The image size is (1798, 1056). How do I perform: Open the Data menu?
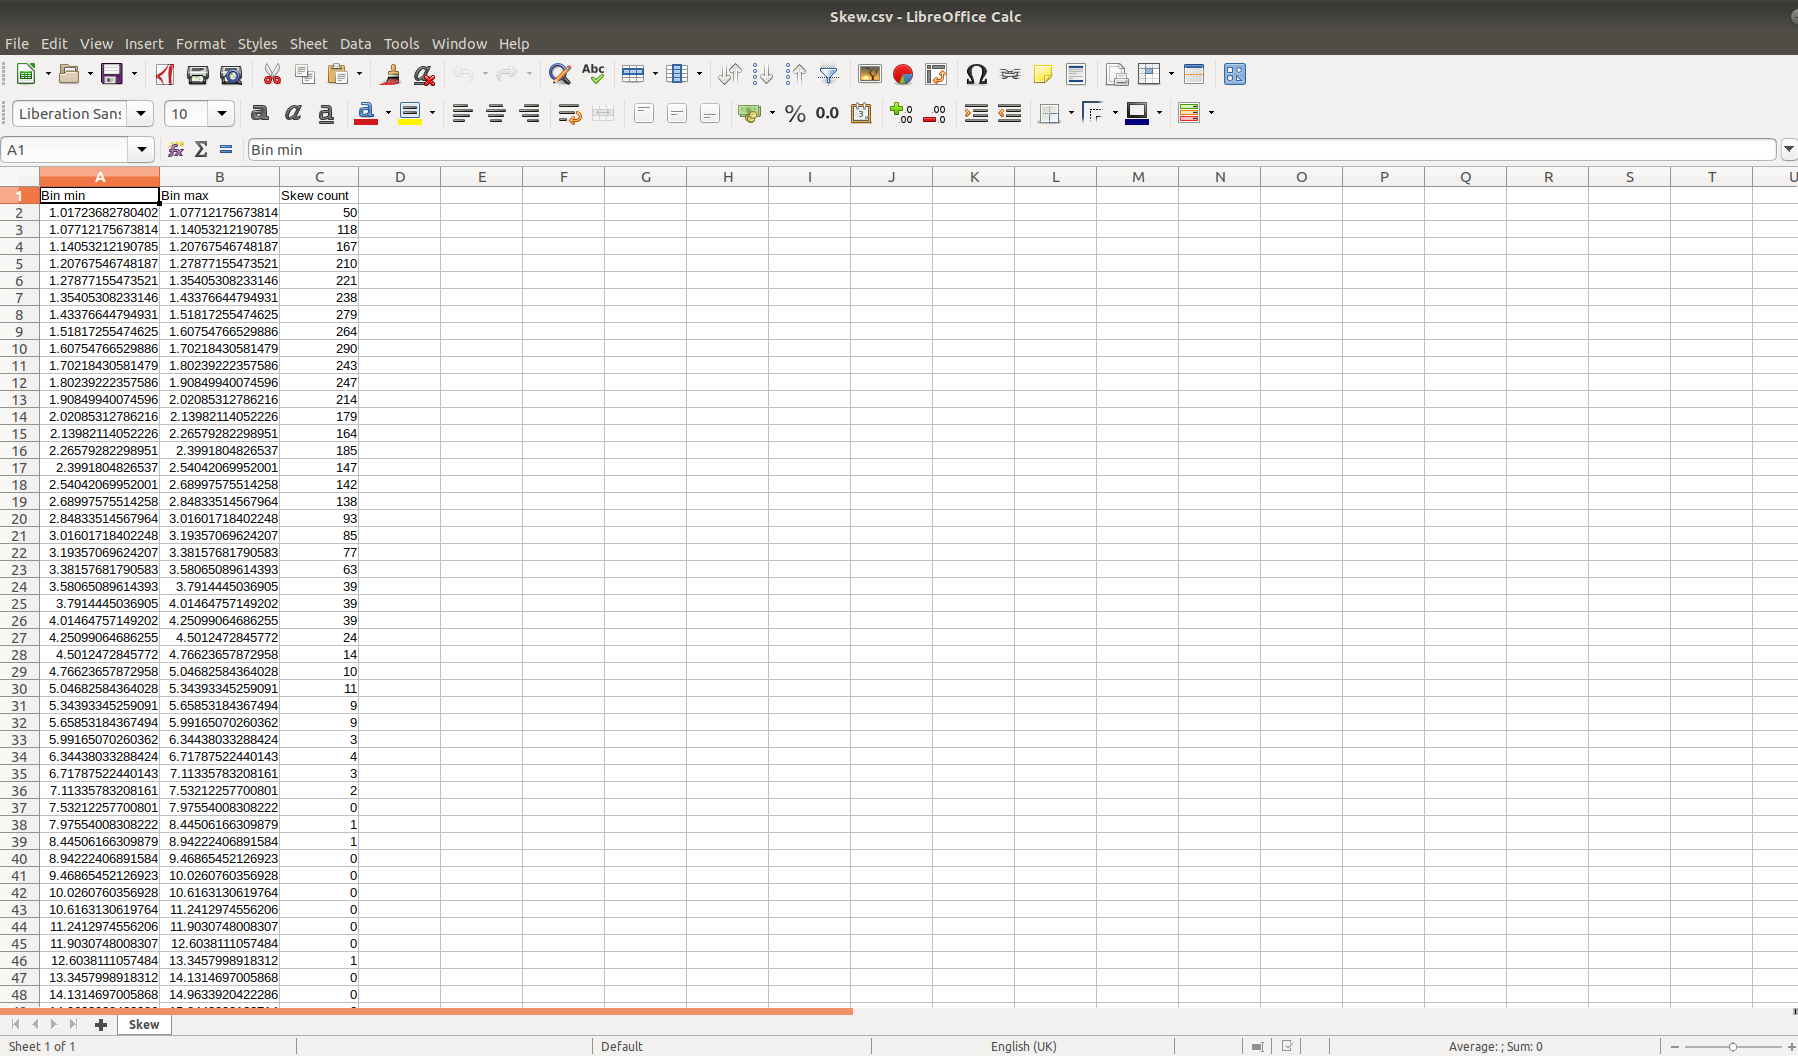355,44
